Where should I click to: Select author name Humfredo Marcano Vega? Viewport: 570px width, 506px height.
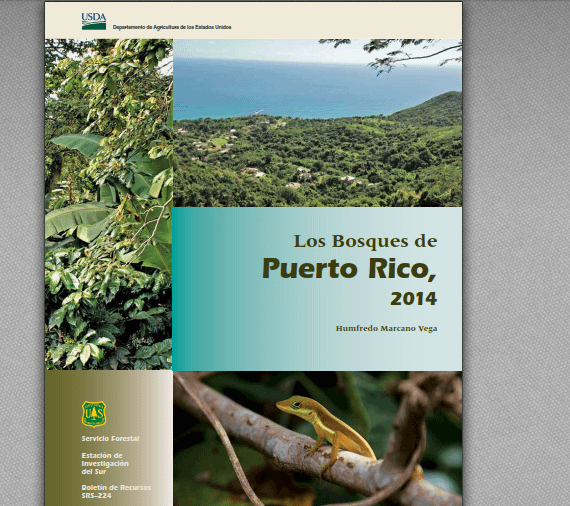(x=386, y=329)
